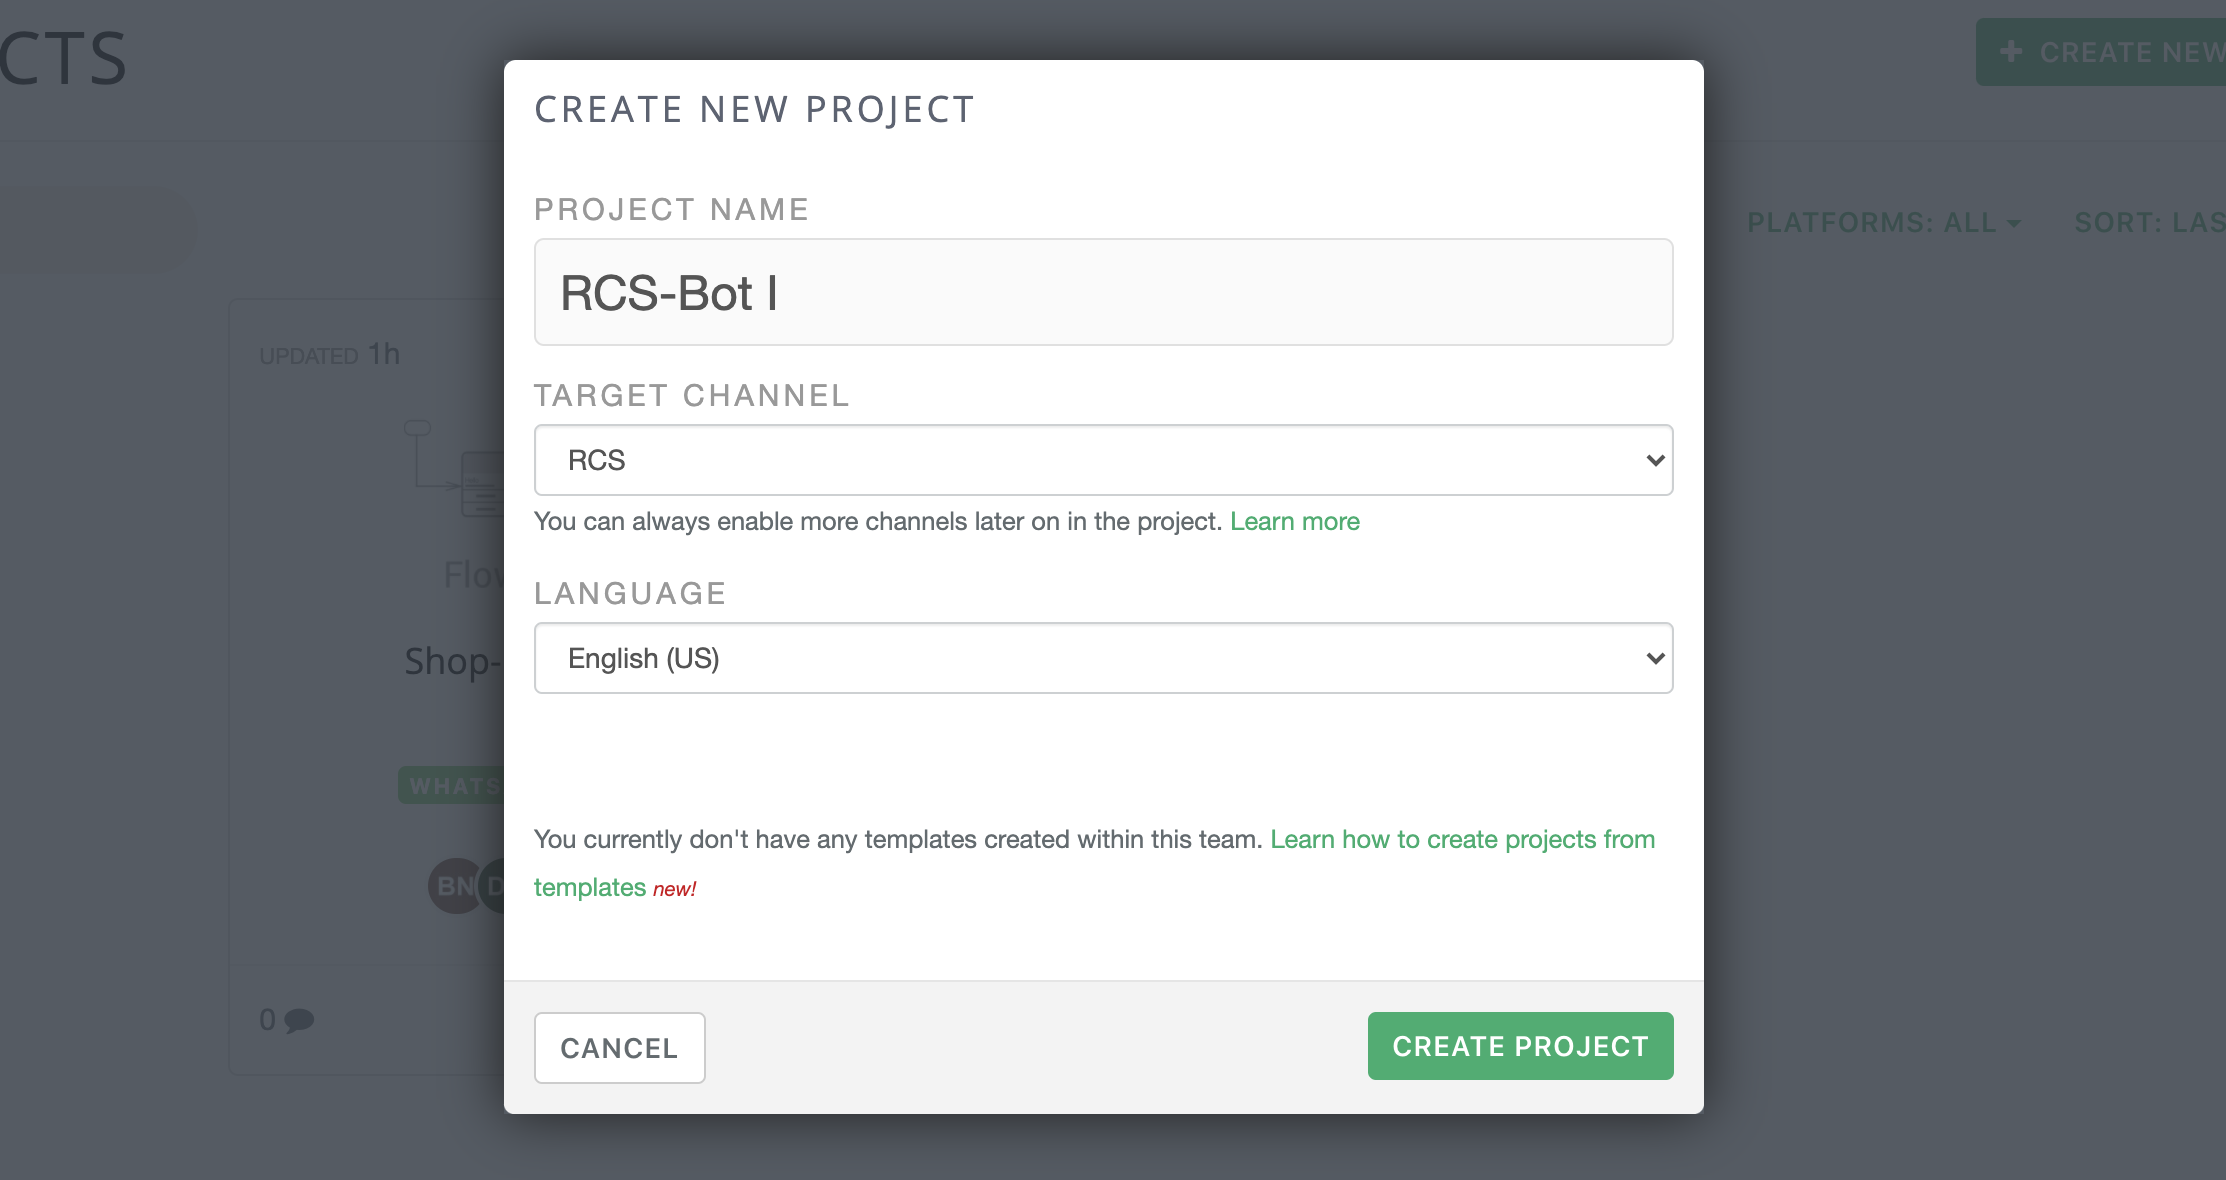The height and width of the screenshot is (1180, 2226).
Task: Click the second user avatar beside BN
Action: pos(493,886)
